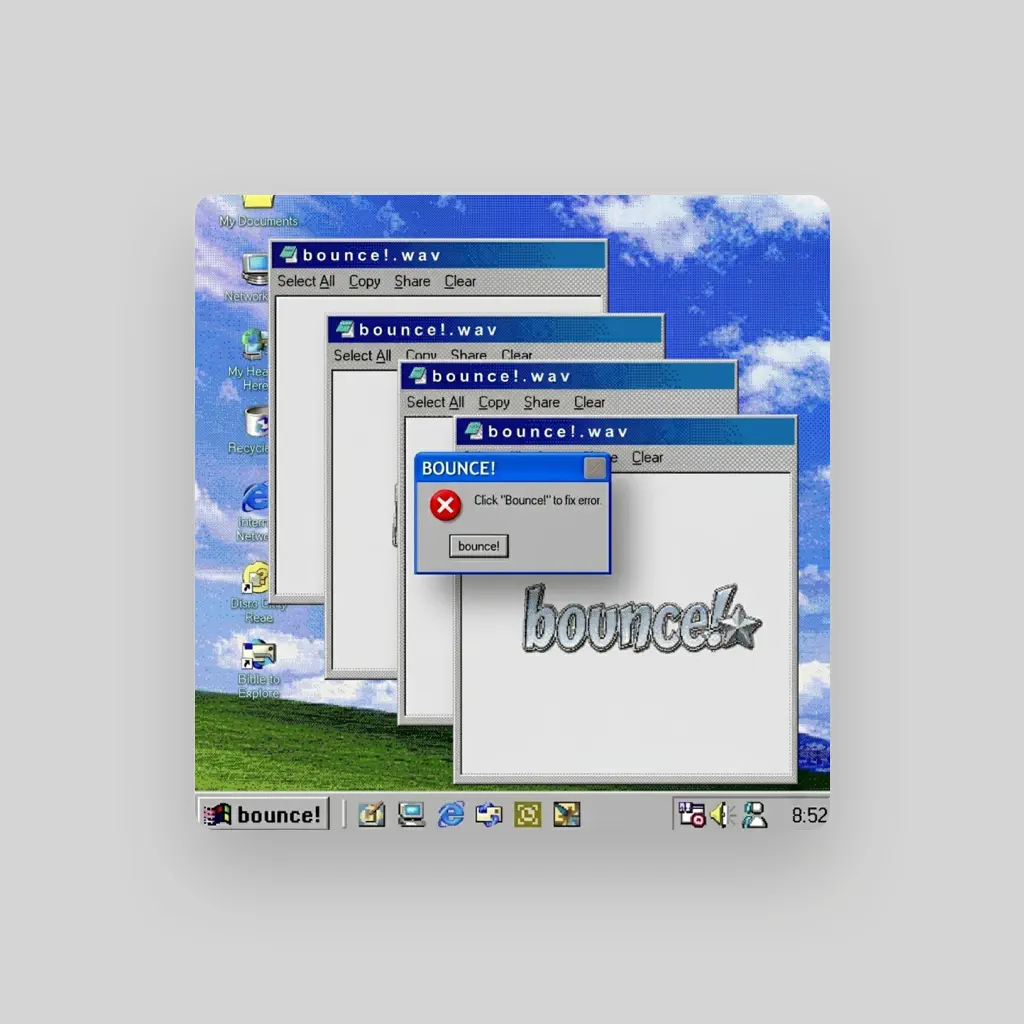Click the computer monitor quick launch icon
Image resolution: width=1024 pixels, height=1024 pixels.
click(411, 814)
